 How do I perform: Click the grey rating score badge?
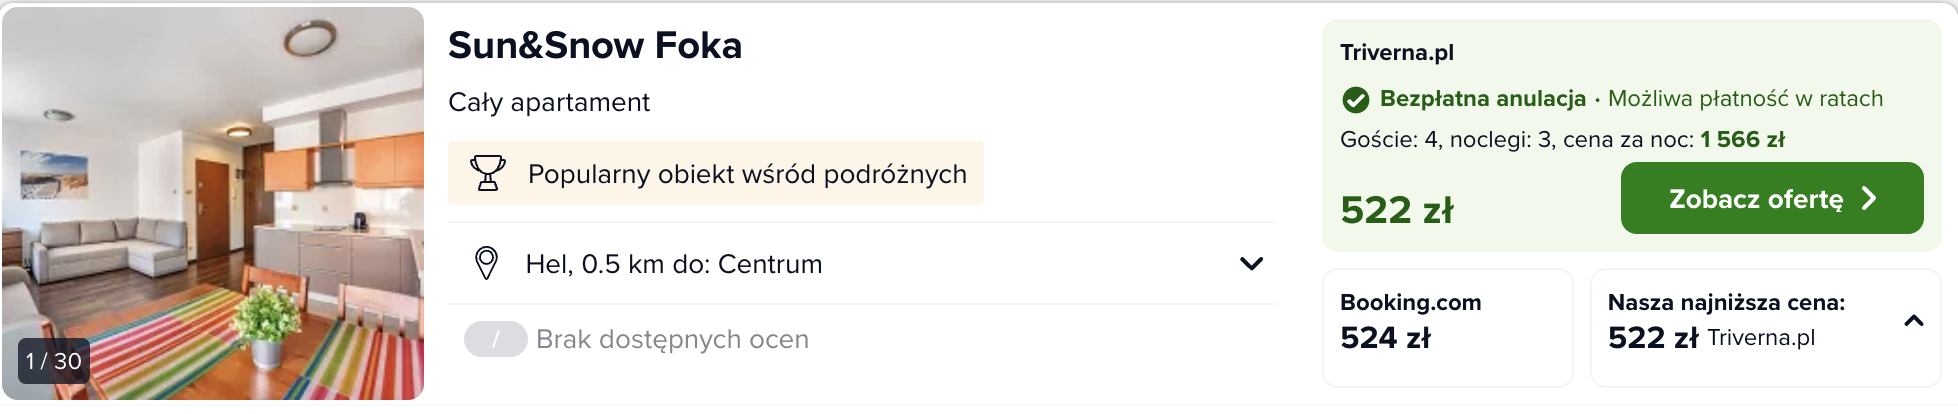point(495,339)
